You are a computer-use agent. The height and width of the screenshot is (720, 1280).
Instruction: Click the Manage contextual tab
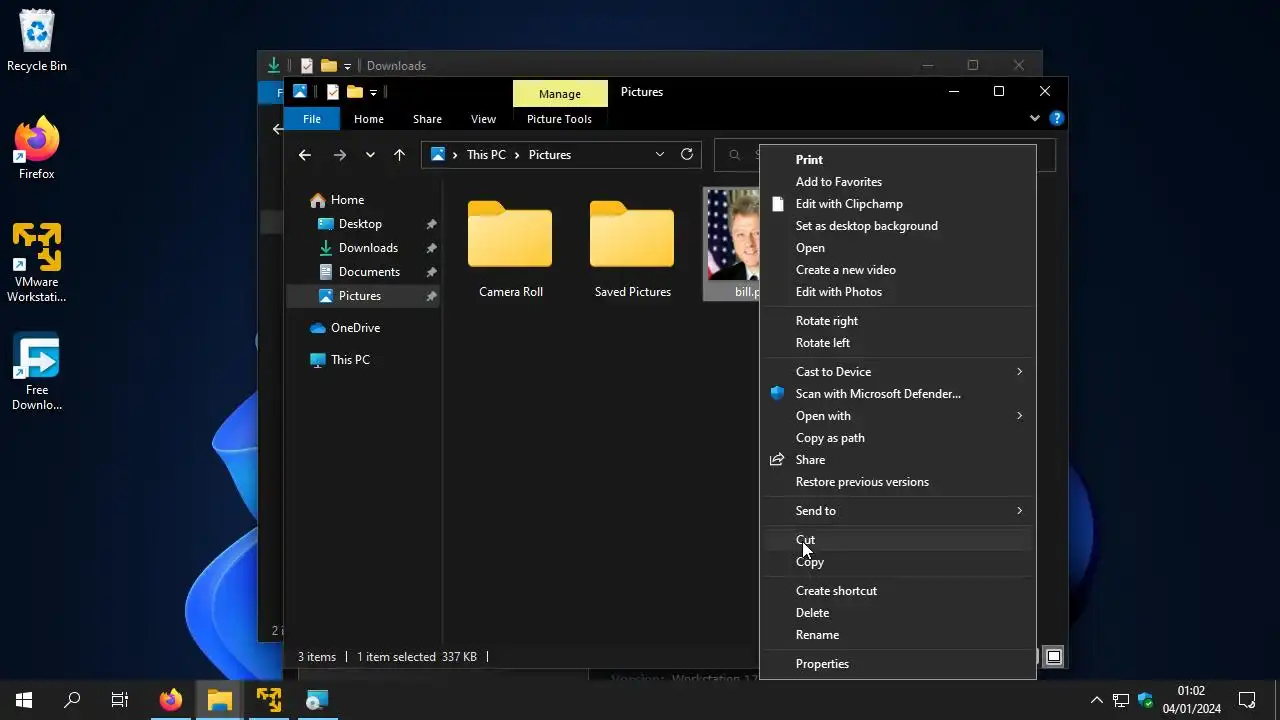coord(560,93)
